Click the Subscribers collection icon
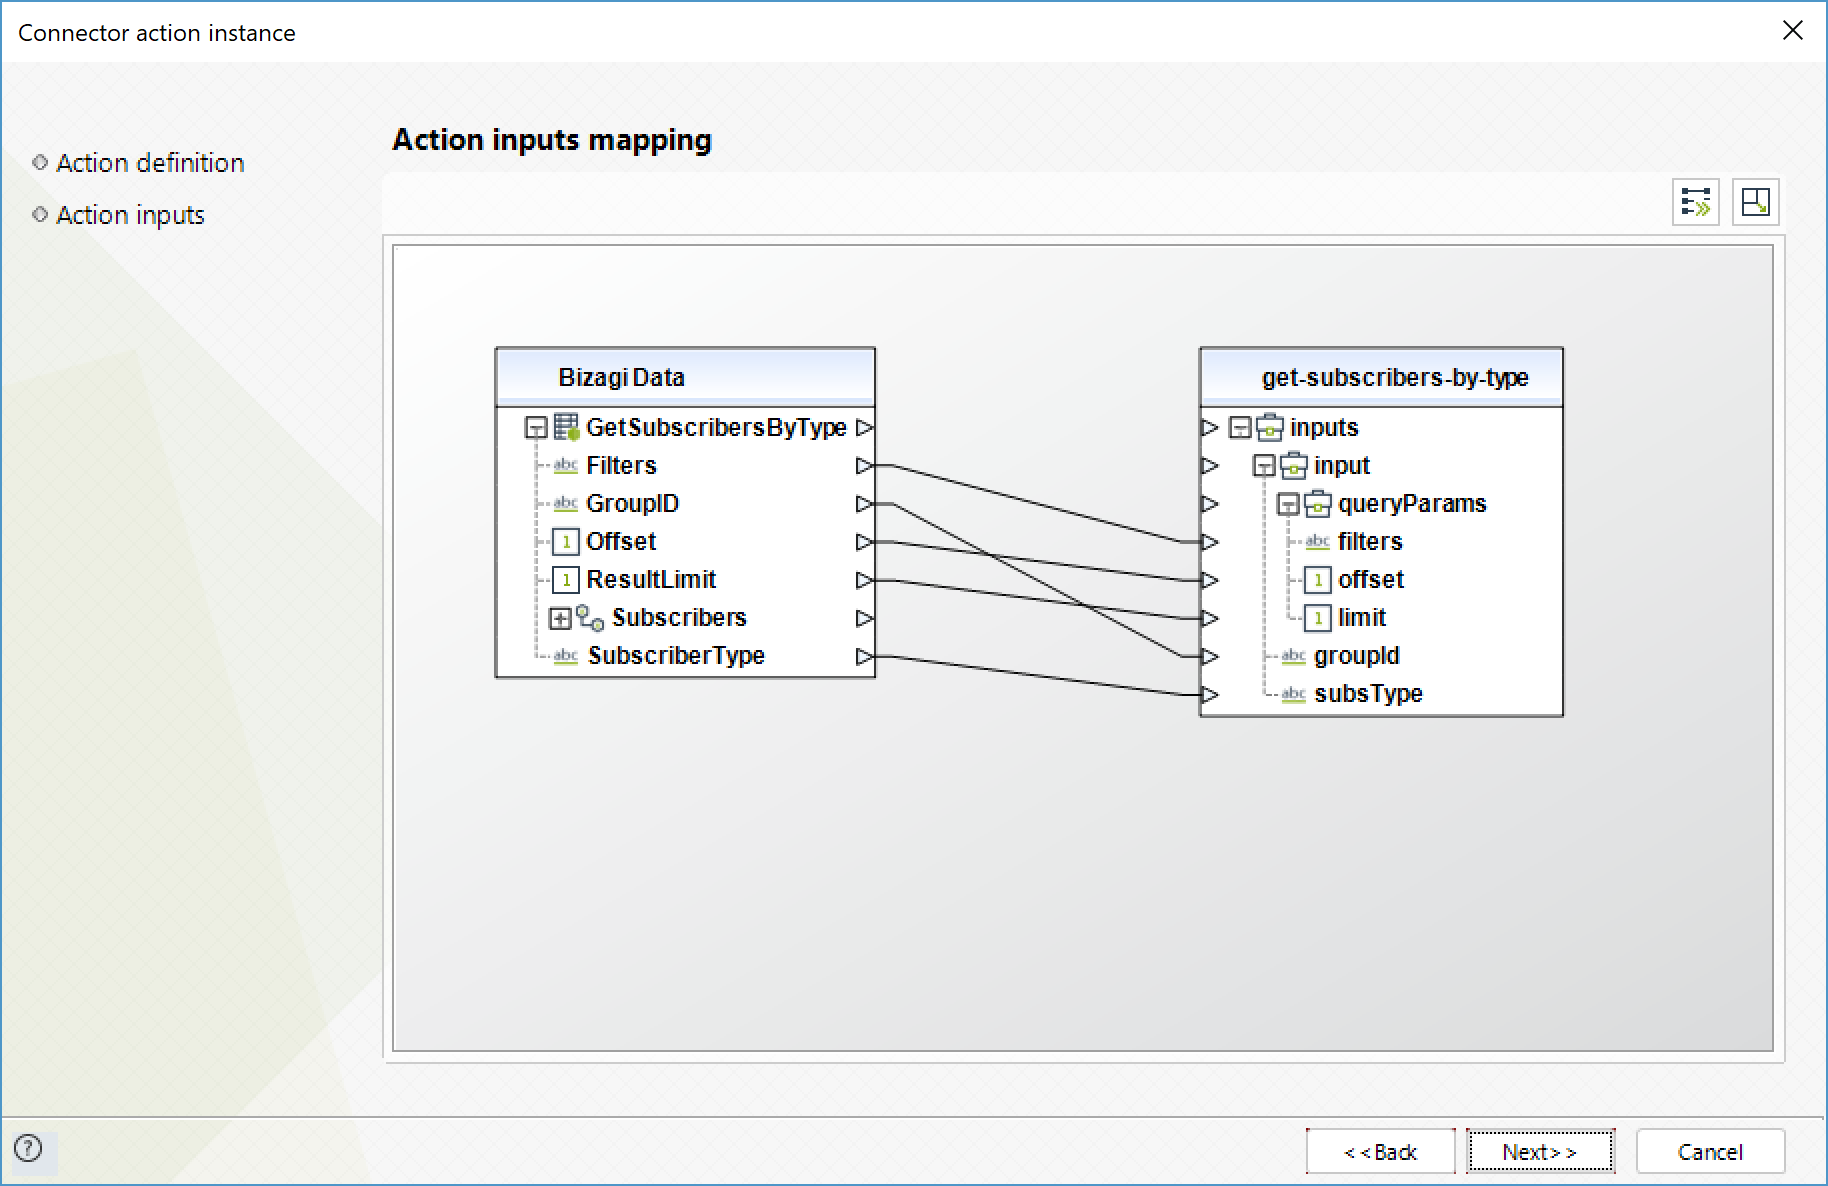1828x1186 pixels. point(590,619)
